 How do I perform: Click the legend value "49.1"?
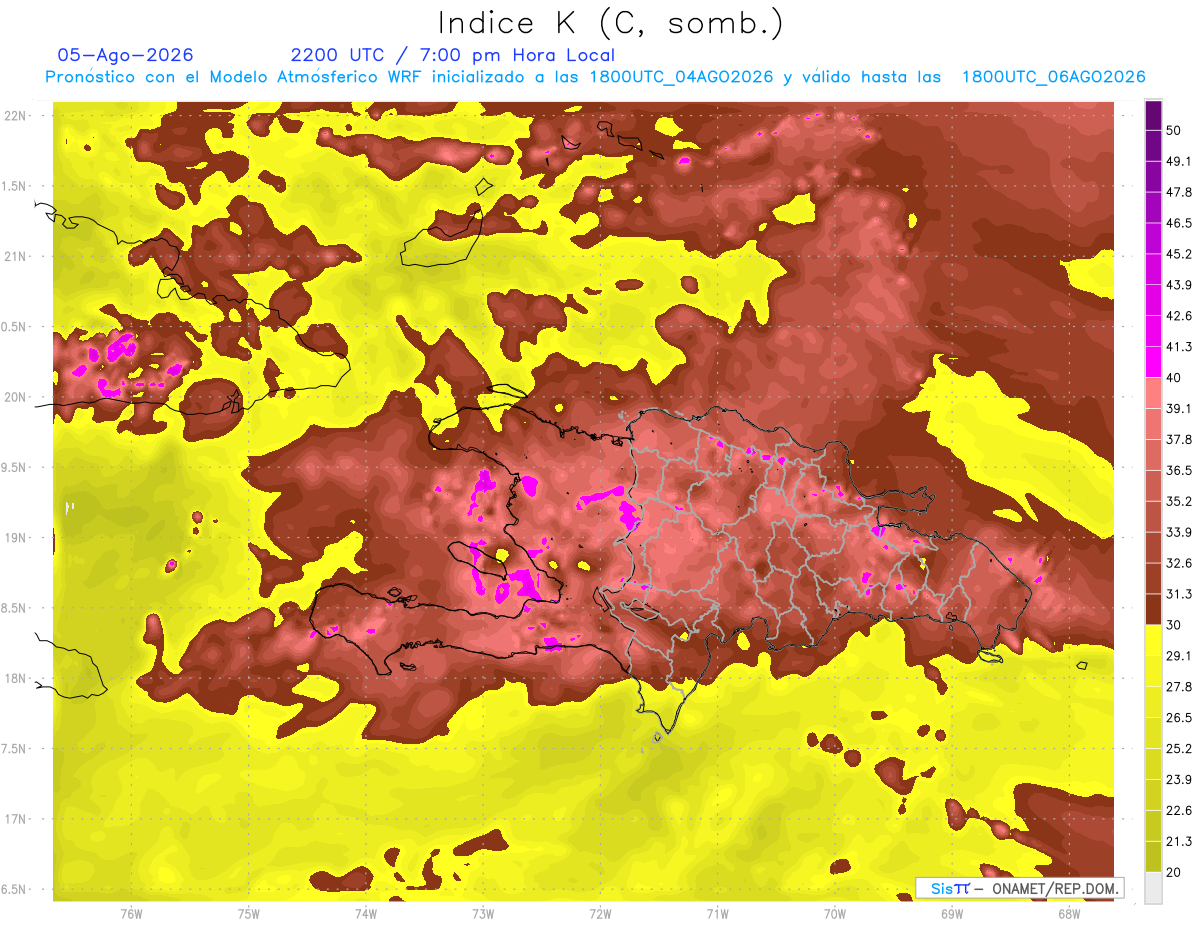pos(1179,161)
